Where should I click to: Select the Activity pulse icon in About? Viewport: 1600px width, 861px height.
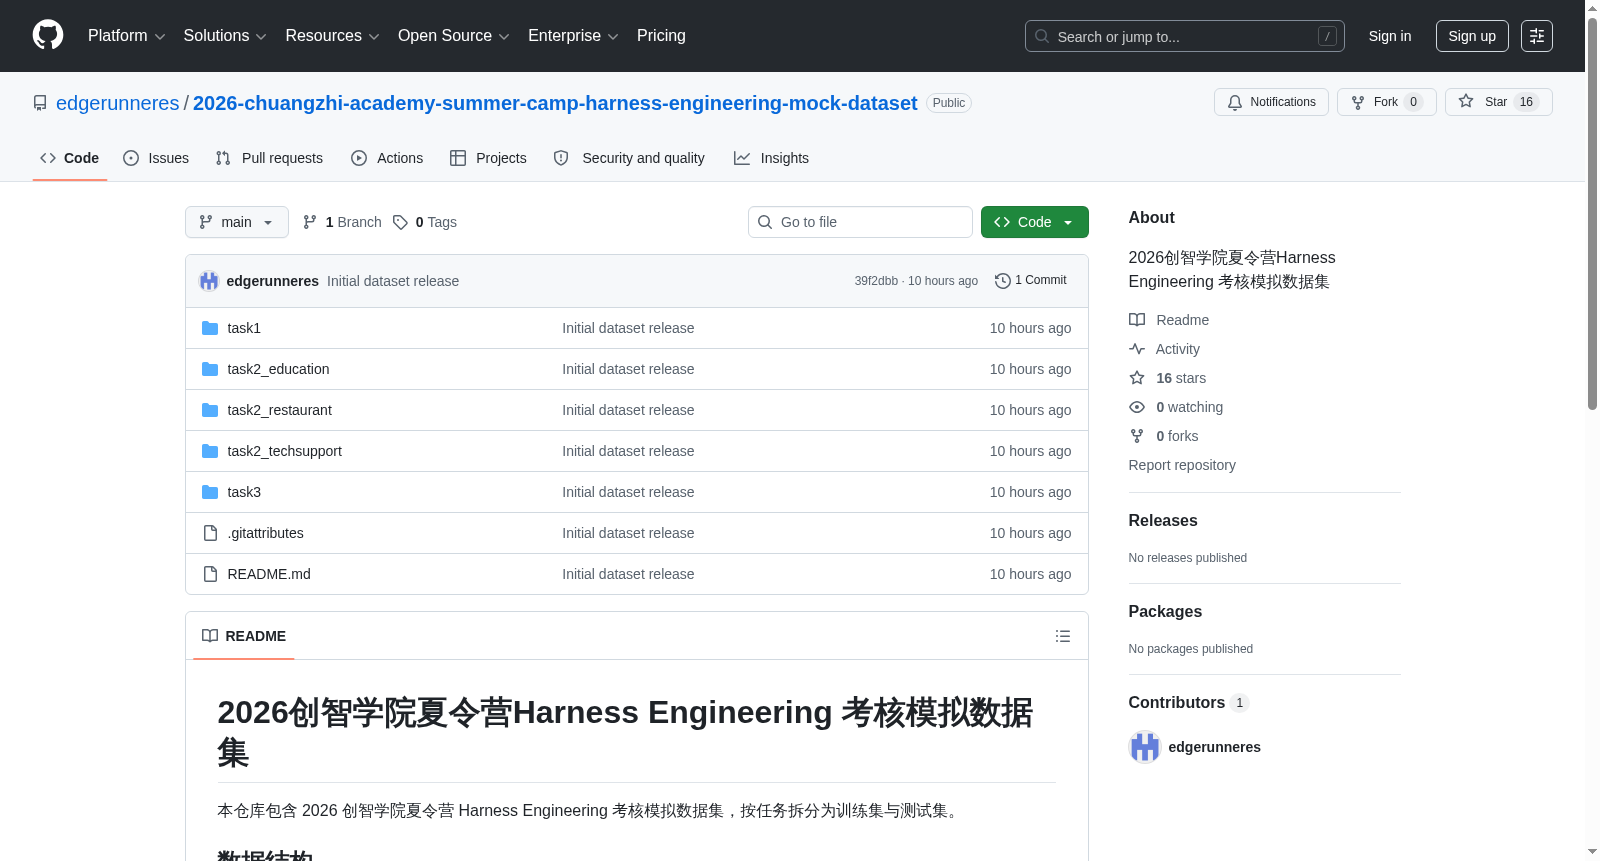point(1137,349)
